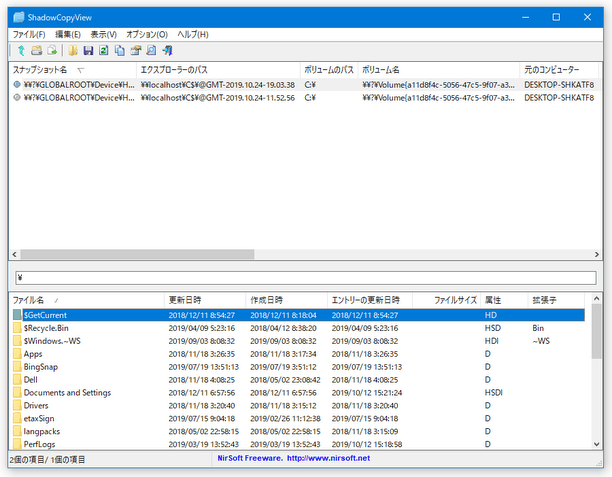The height and width of the screenshot is (477, 612).
Task: Open the 表示(V) menu
Action: point(103,34)
